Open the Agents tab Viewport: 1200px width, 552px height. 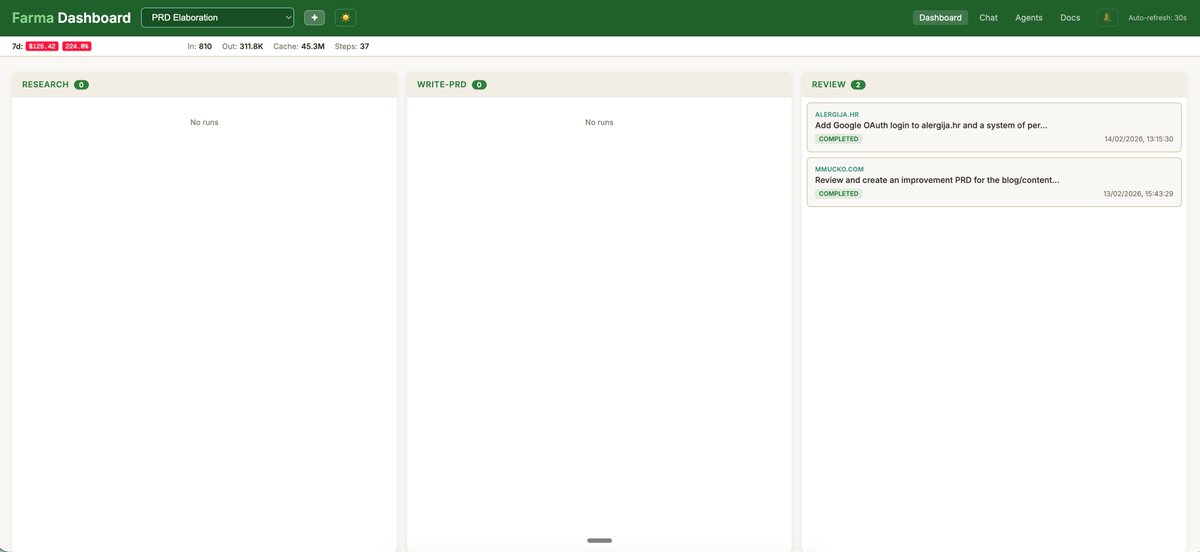pyautogui.click(x=1028, y=17)
